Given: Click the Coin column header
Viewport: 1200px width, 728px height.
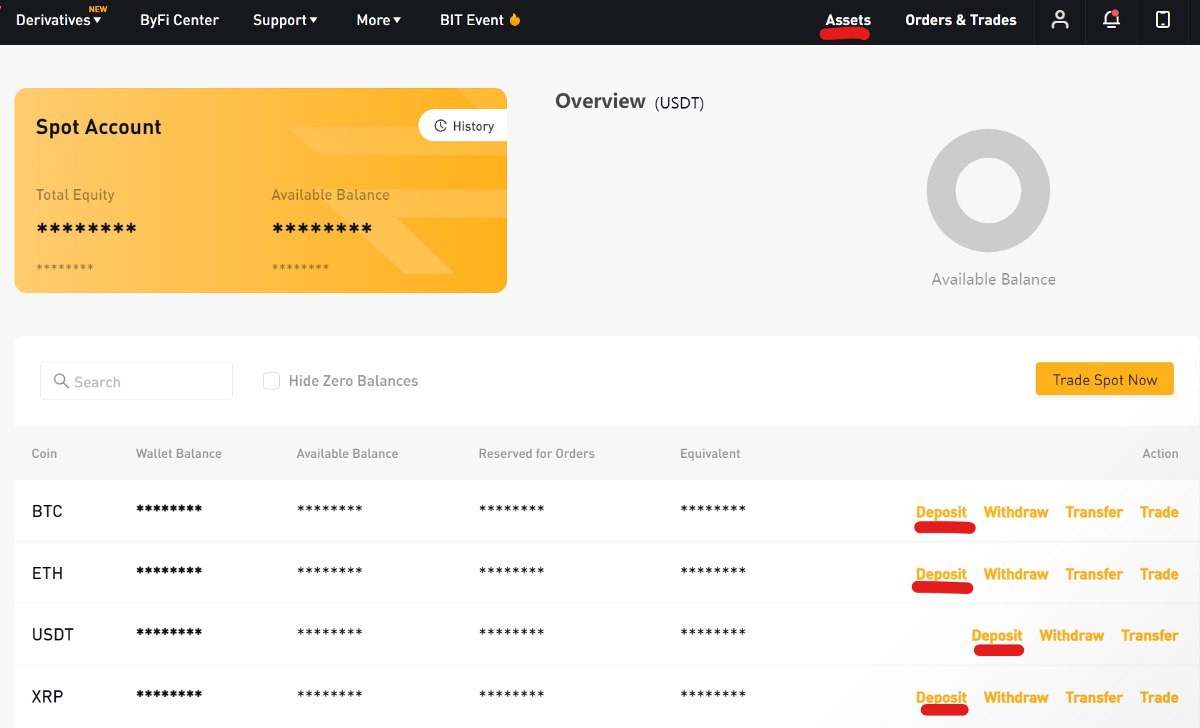Looking at the screenshot, I should [44, 453].
